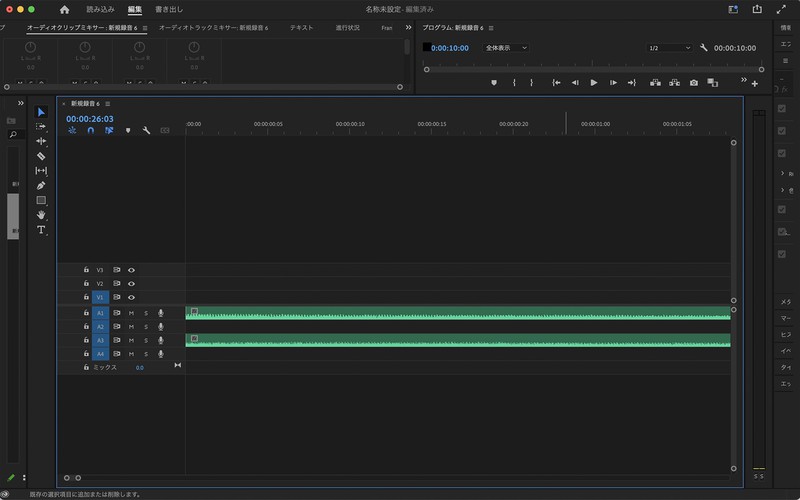
Task: Open Program monitor settings wrench
Action: (x=704, y=47)
